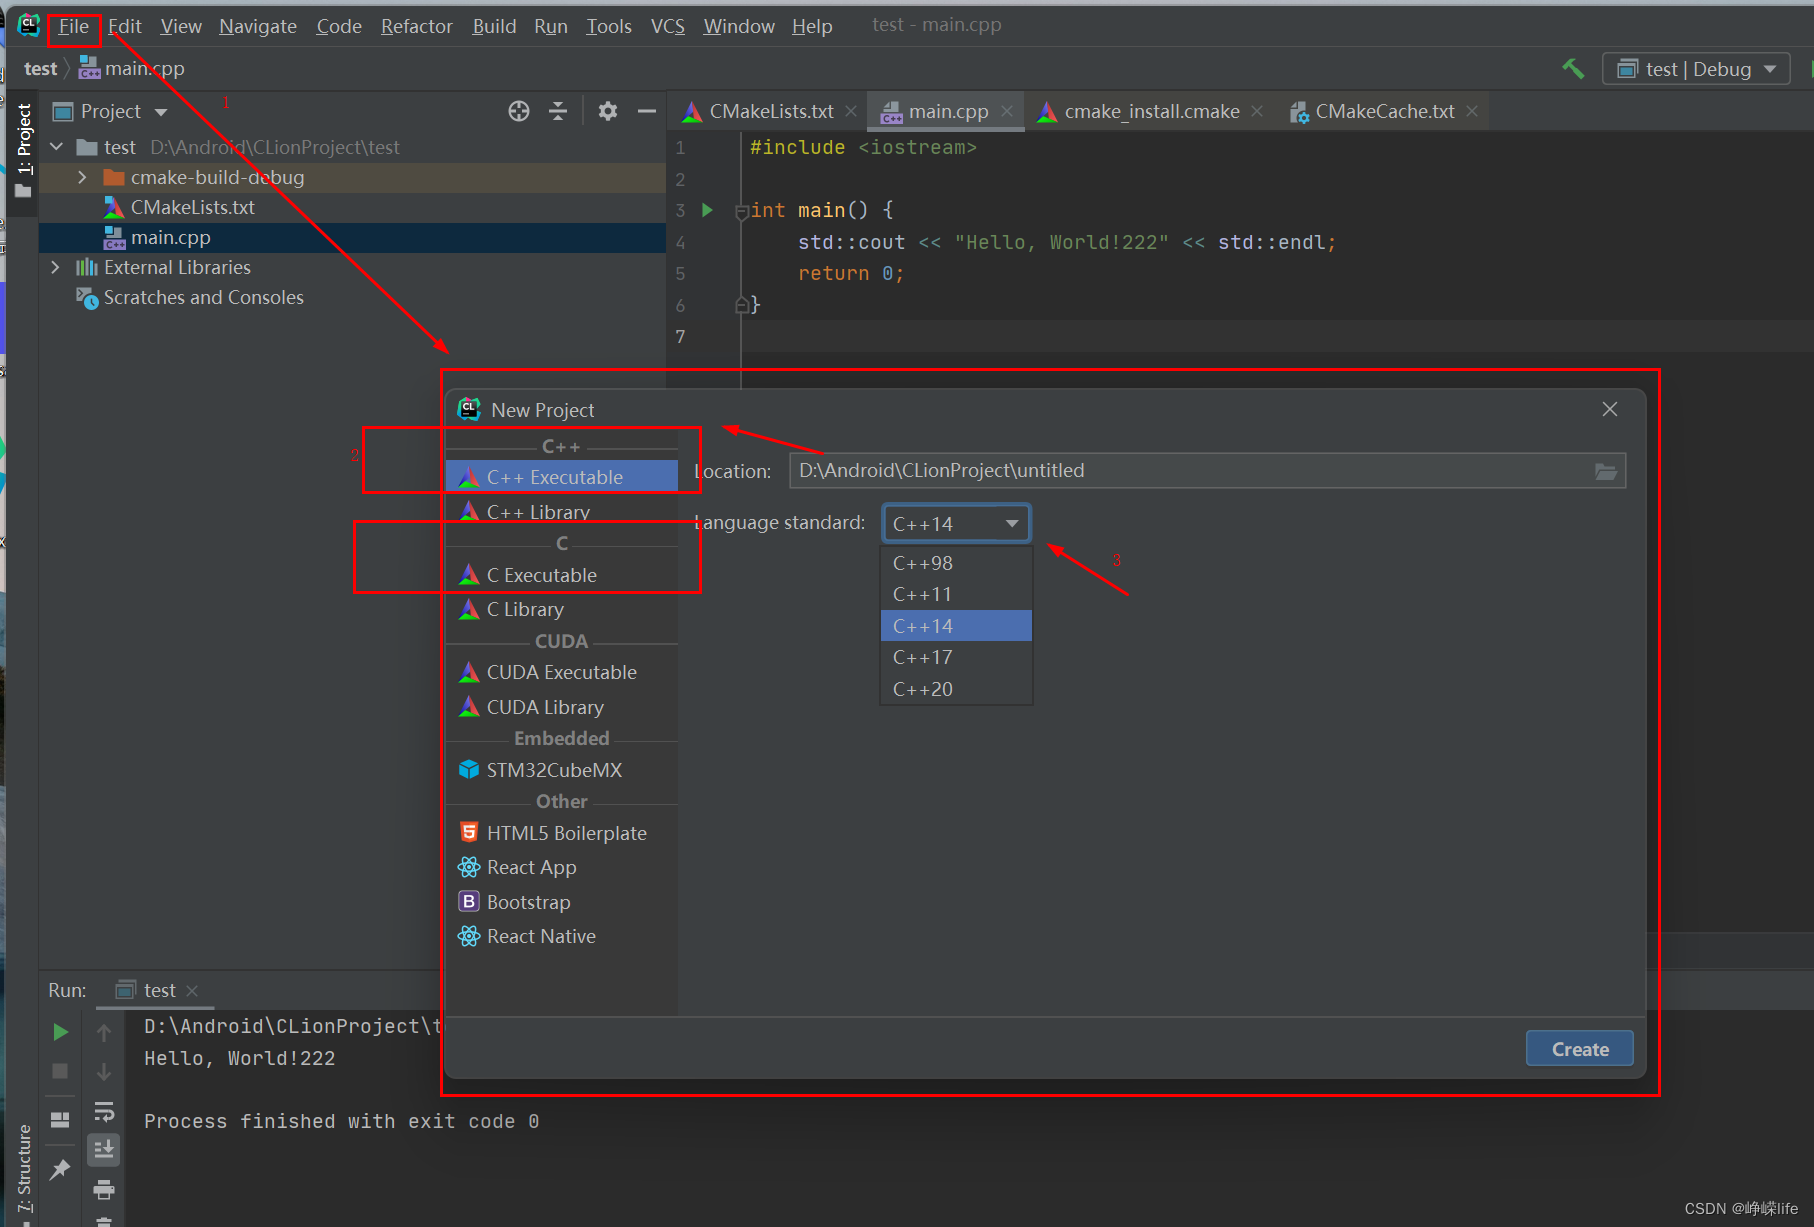Open the Build menu
This screenshot has height=1227, width=1814.
pos(494,26)
